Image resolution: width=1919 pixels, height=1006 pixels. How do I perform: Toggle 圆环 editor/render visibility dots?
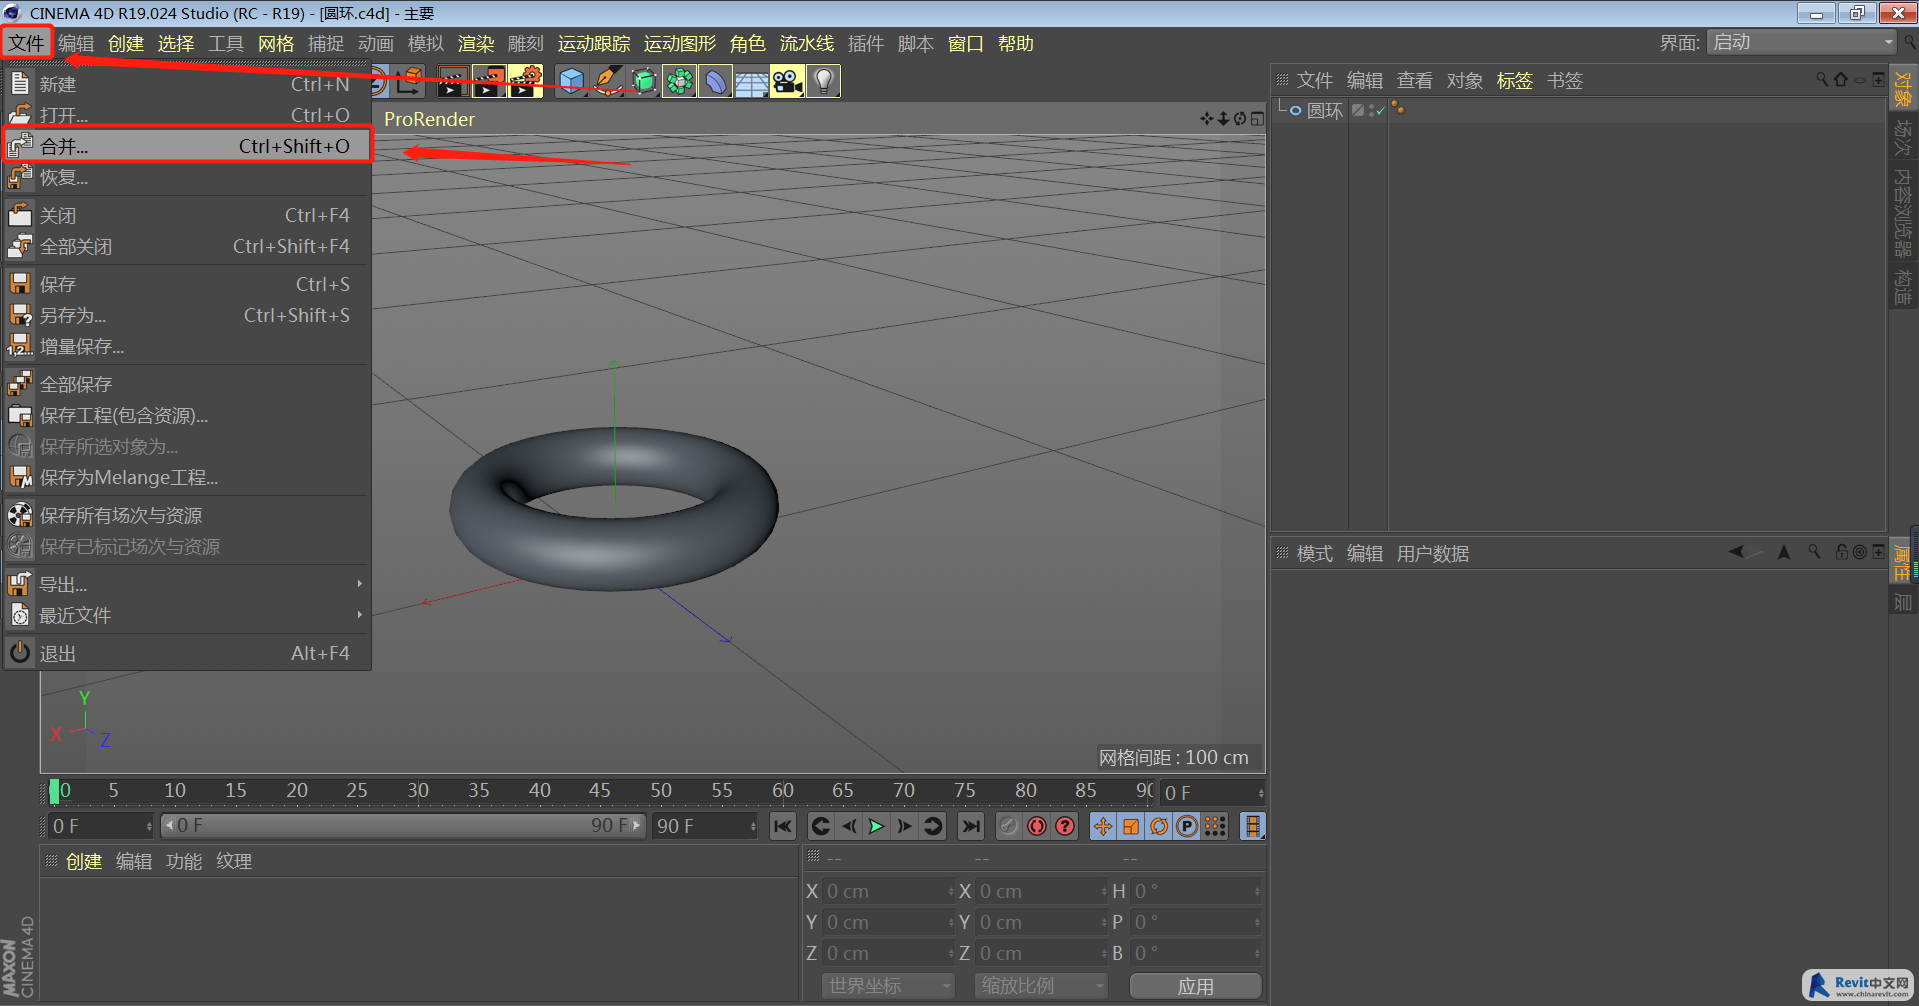pyautogui.click(x=1373, y=110)
